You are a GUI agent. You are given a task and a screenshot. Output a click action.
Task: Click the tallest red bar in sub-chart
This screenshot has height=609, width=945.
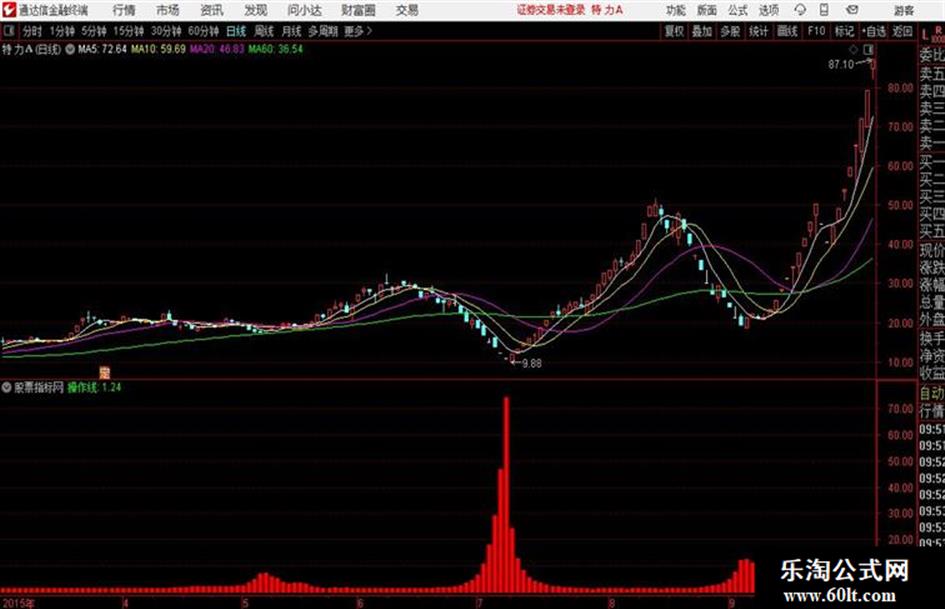(506, 494)
